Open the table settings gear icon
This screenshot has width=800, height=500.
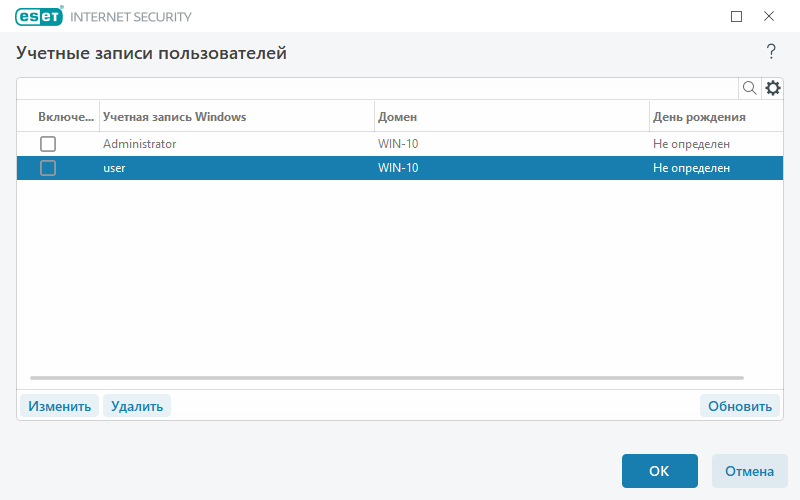tap(772, 88)
